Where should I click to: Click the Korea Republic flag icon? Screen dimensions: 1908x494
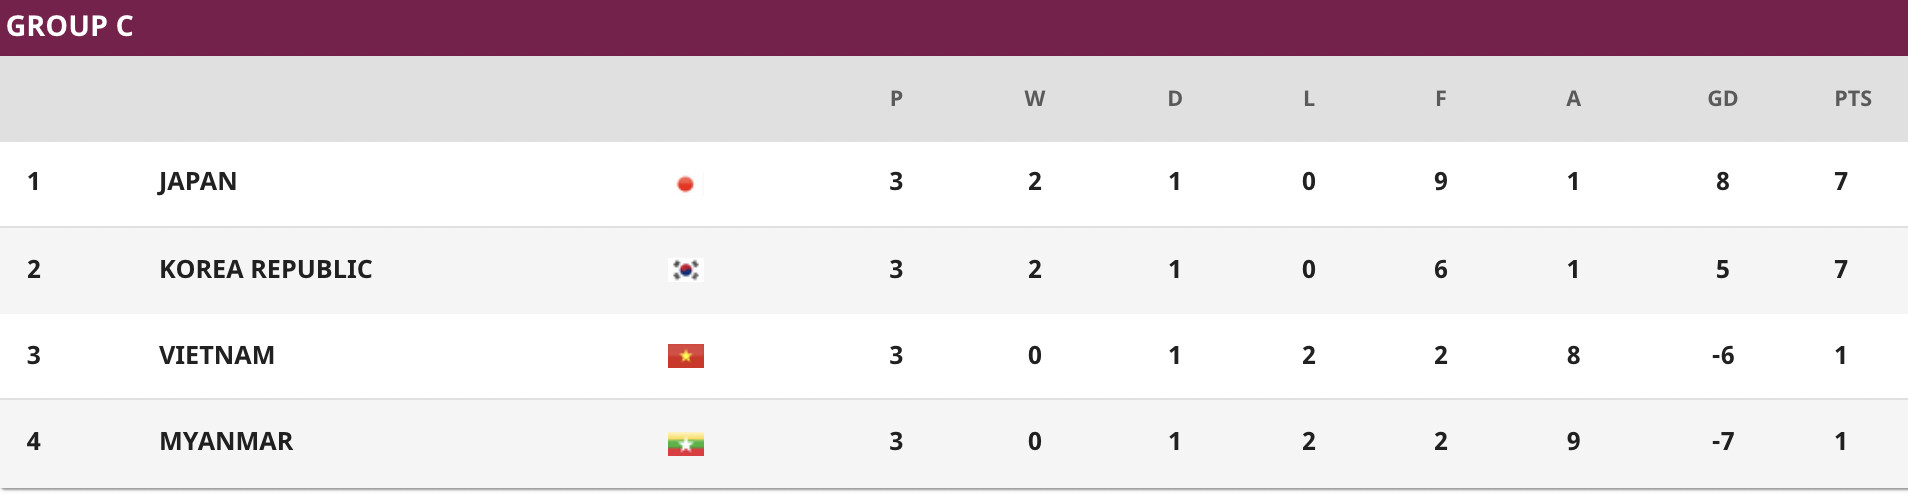point(686,270)
